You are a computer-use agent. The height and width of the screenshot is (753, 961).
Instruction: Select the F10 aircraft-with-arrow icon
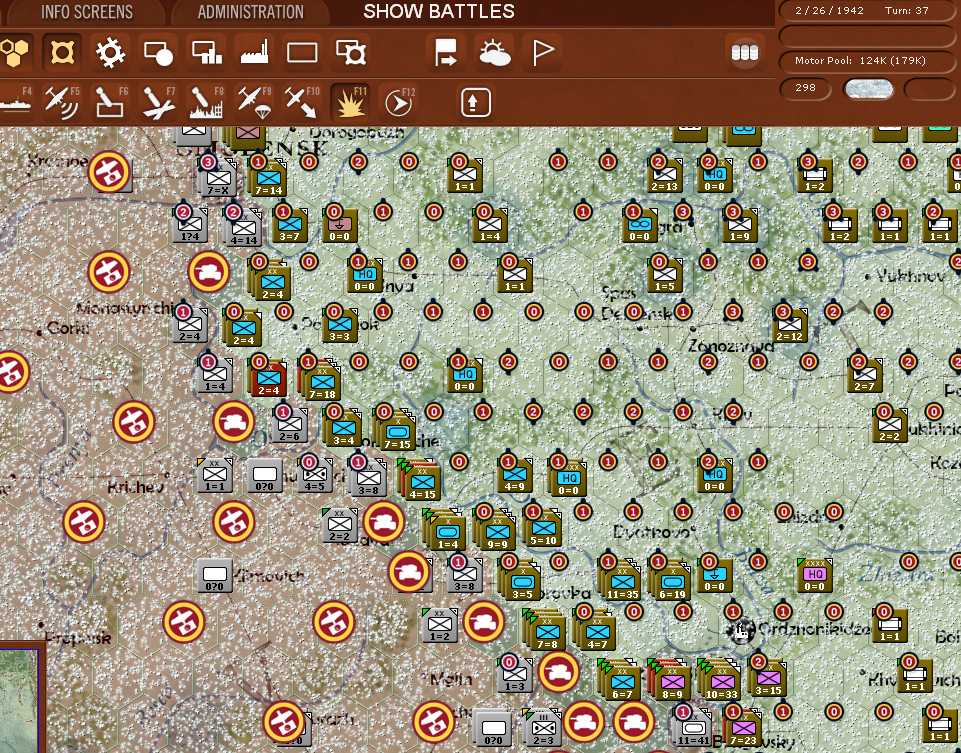pos(302,101)
